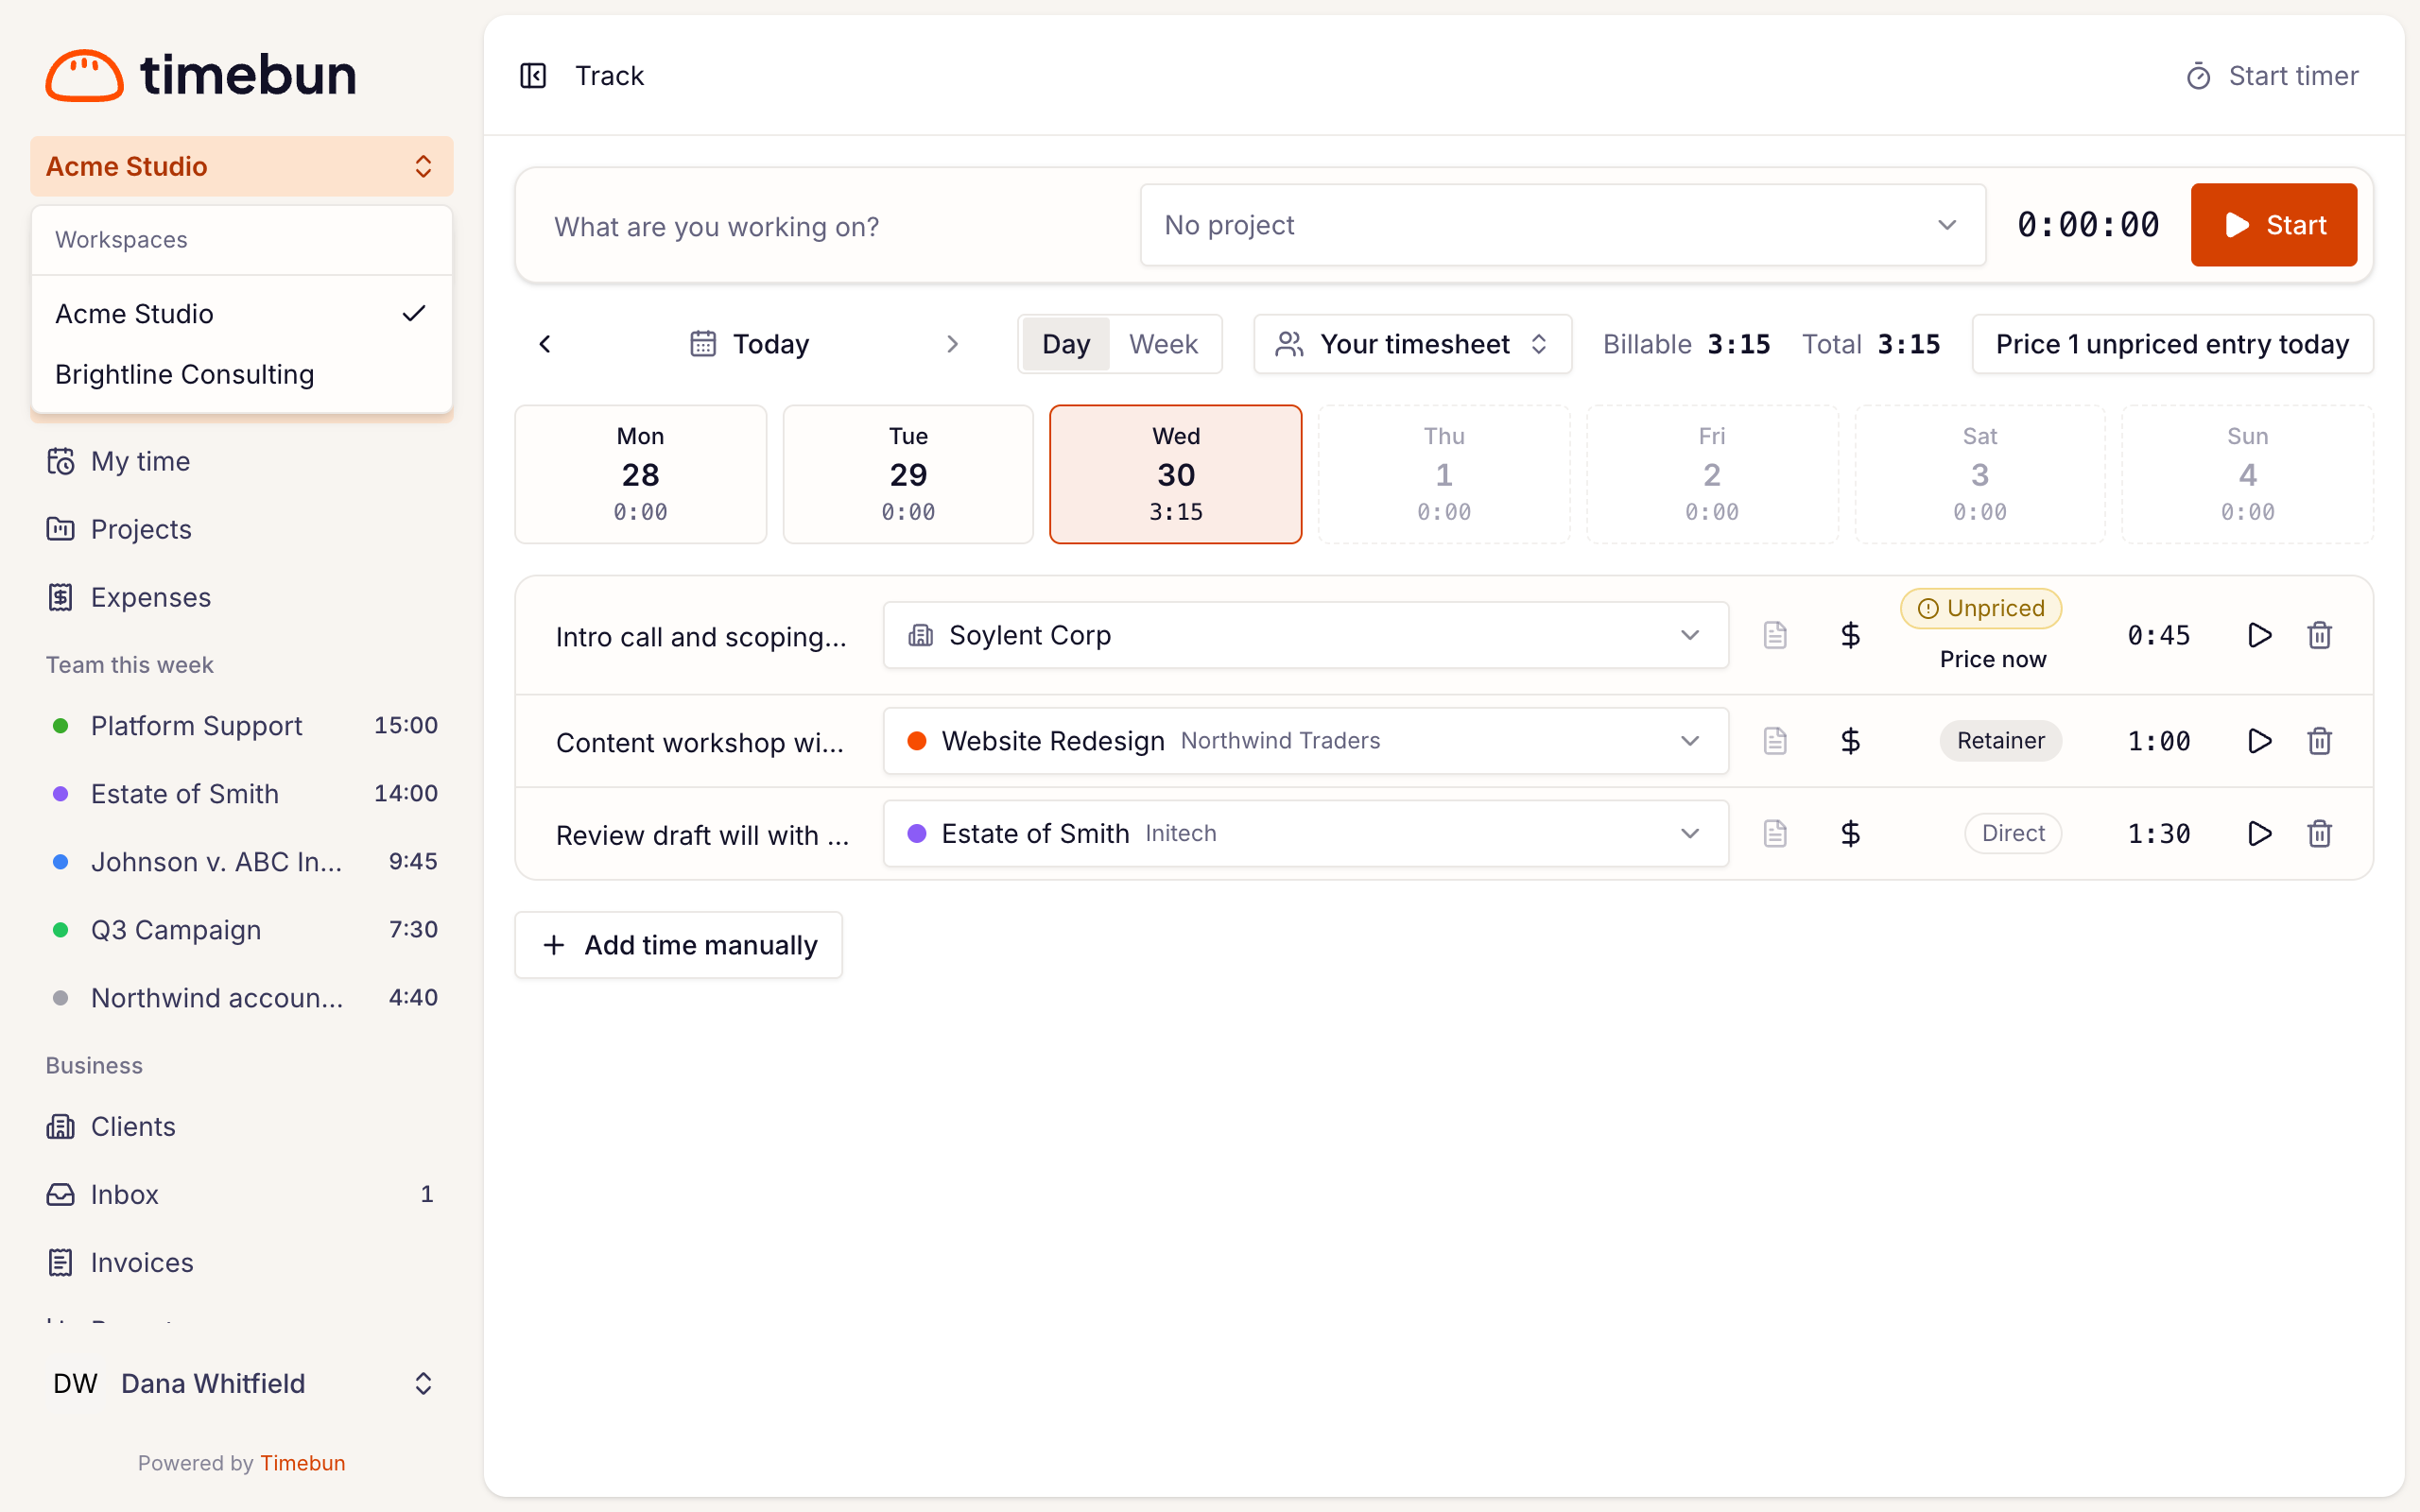Click the Start timer stopwatch icon

(x=2198, y=76)
